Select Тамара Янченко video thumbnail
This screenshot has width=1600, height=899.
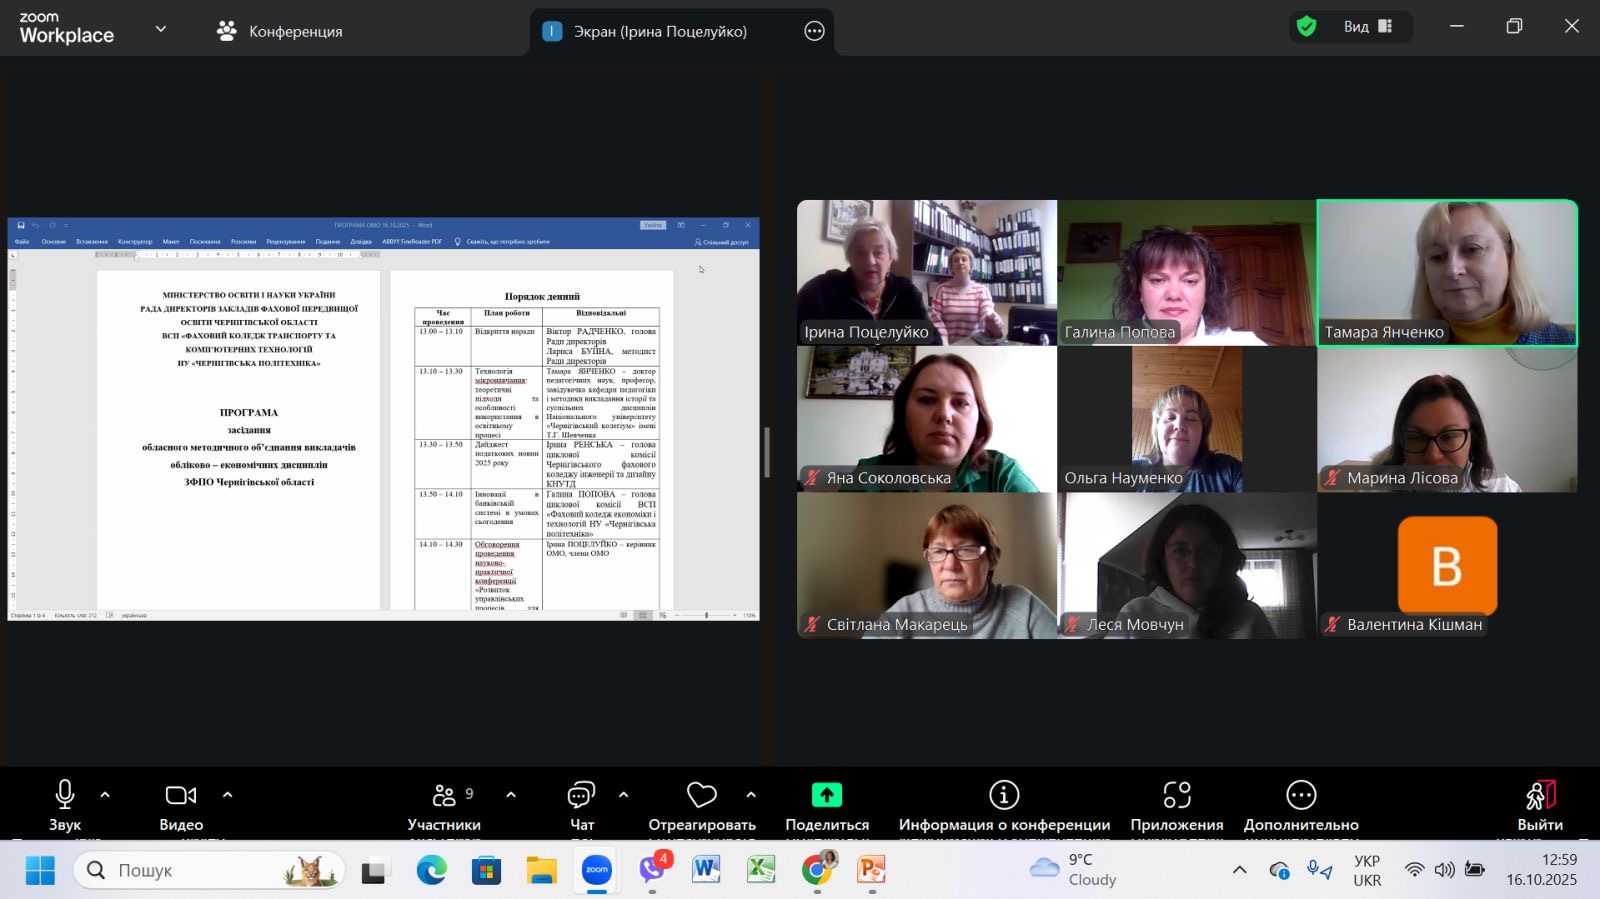1447,272
